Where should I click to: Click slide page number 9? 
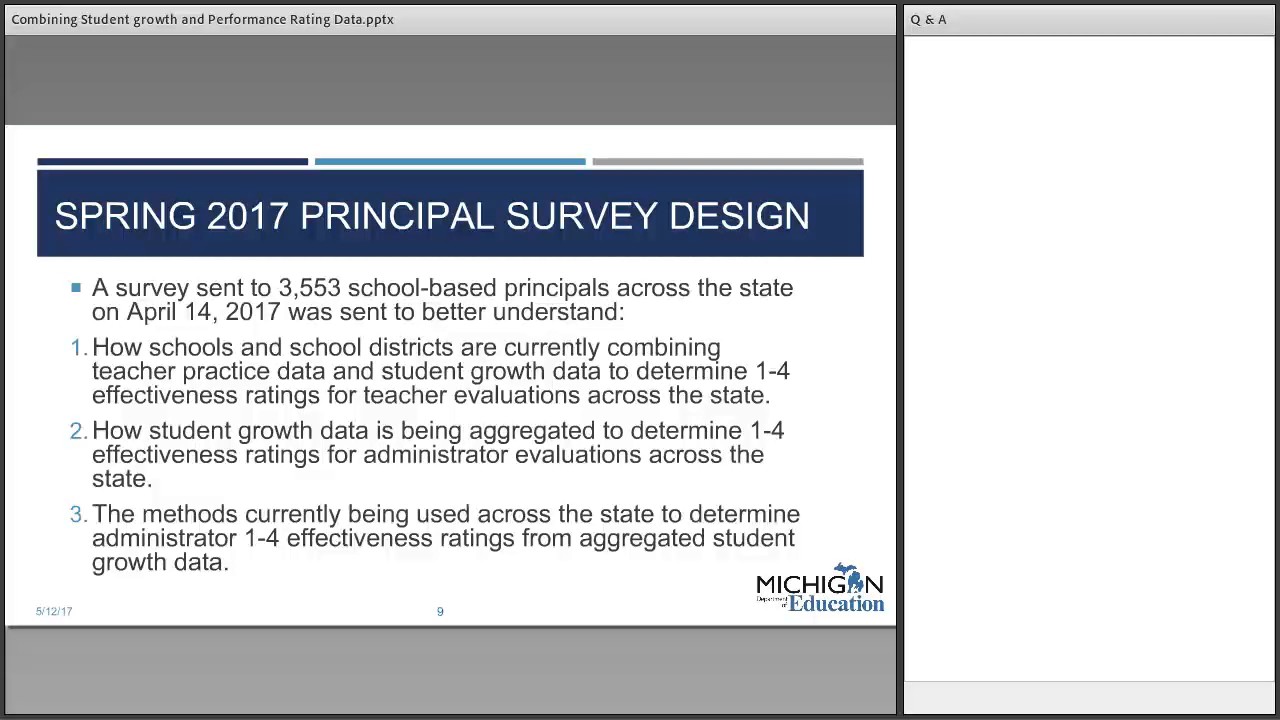(440, 611)
